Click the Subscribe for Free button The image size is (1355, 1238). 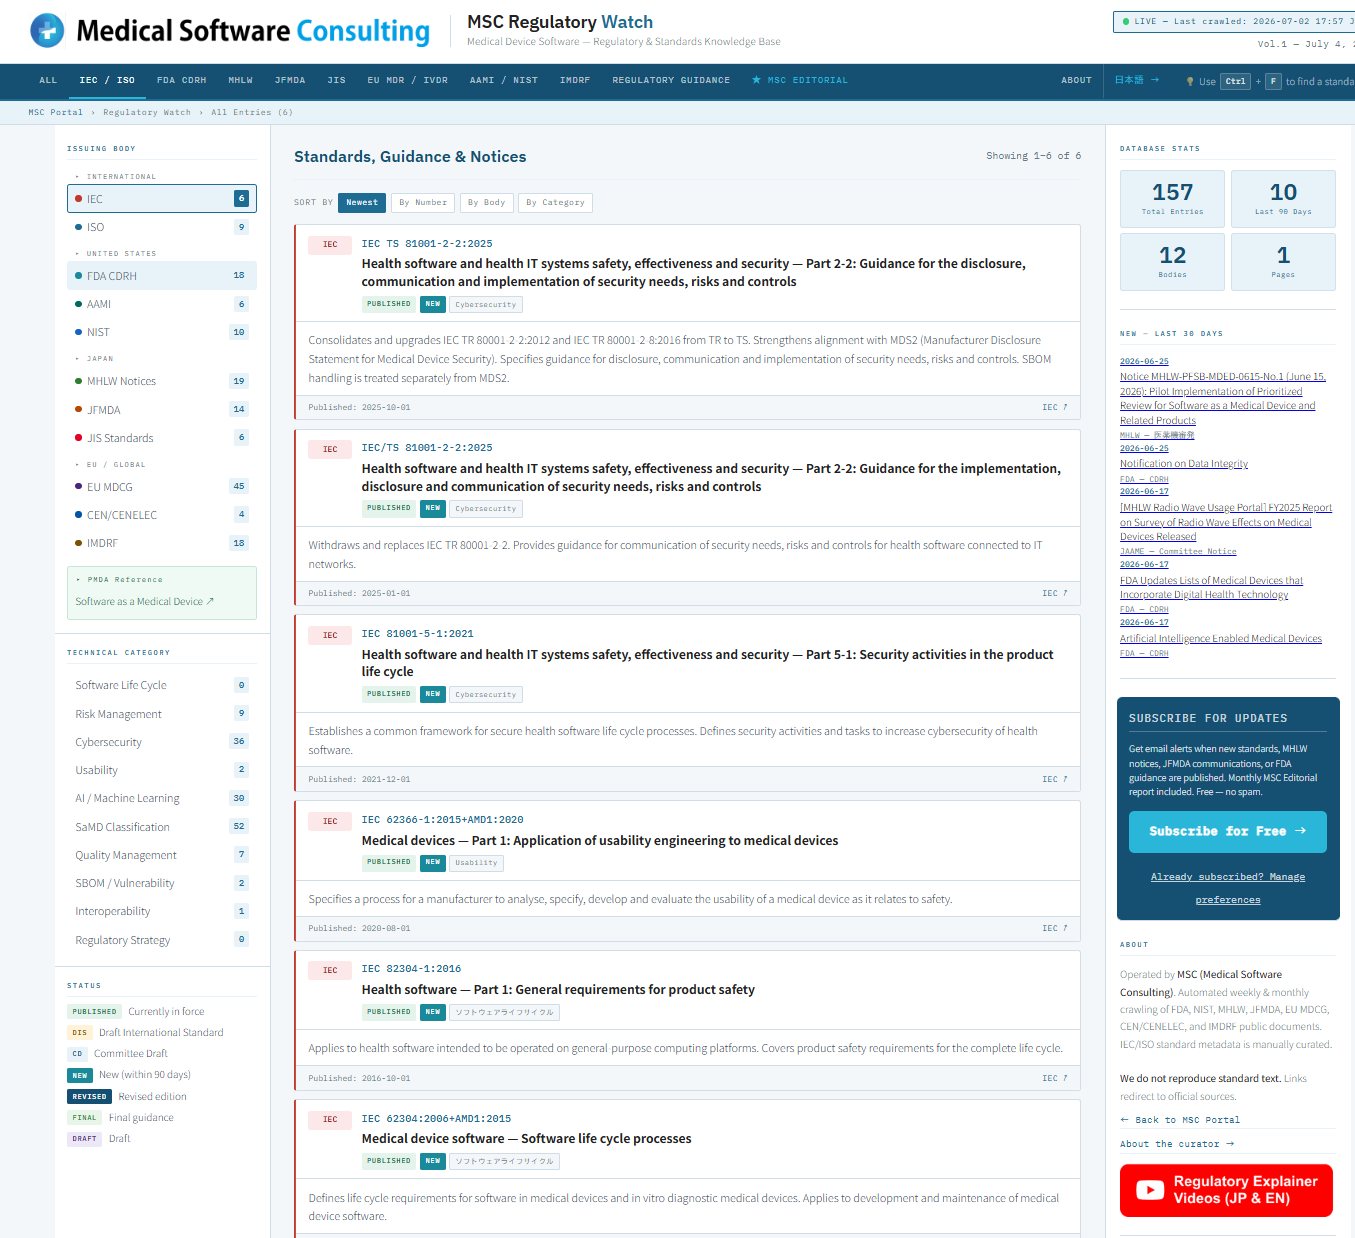point(1227,832)
